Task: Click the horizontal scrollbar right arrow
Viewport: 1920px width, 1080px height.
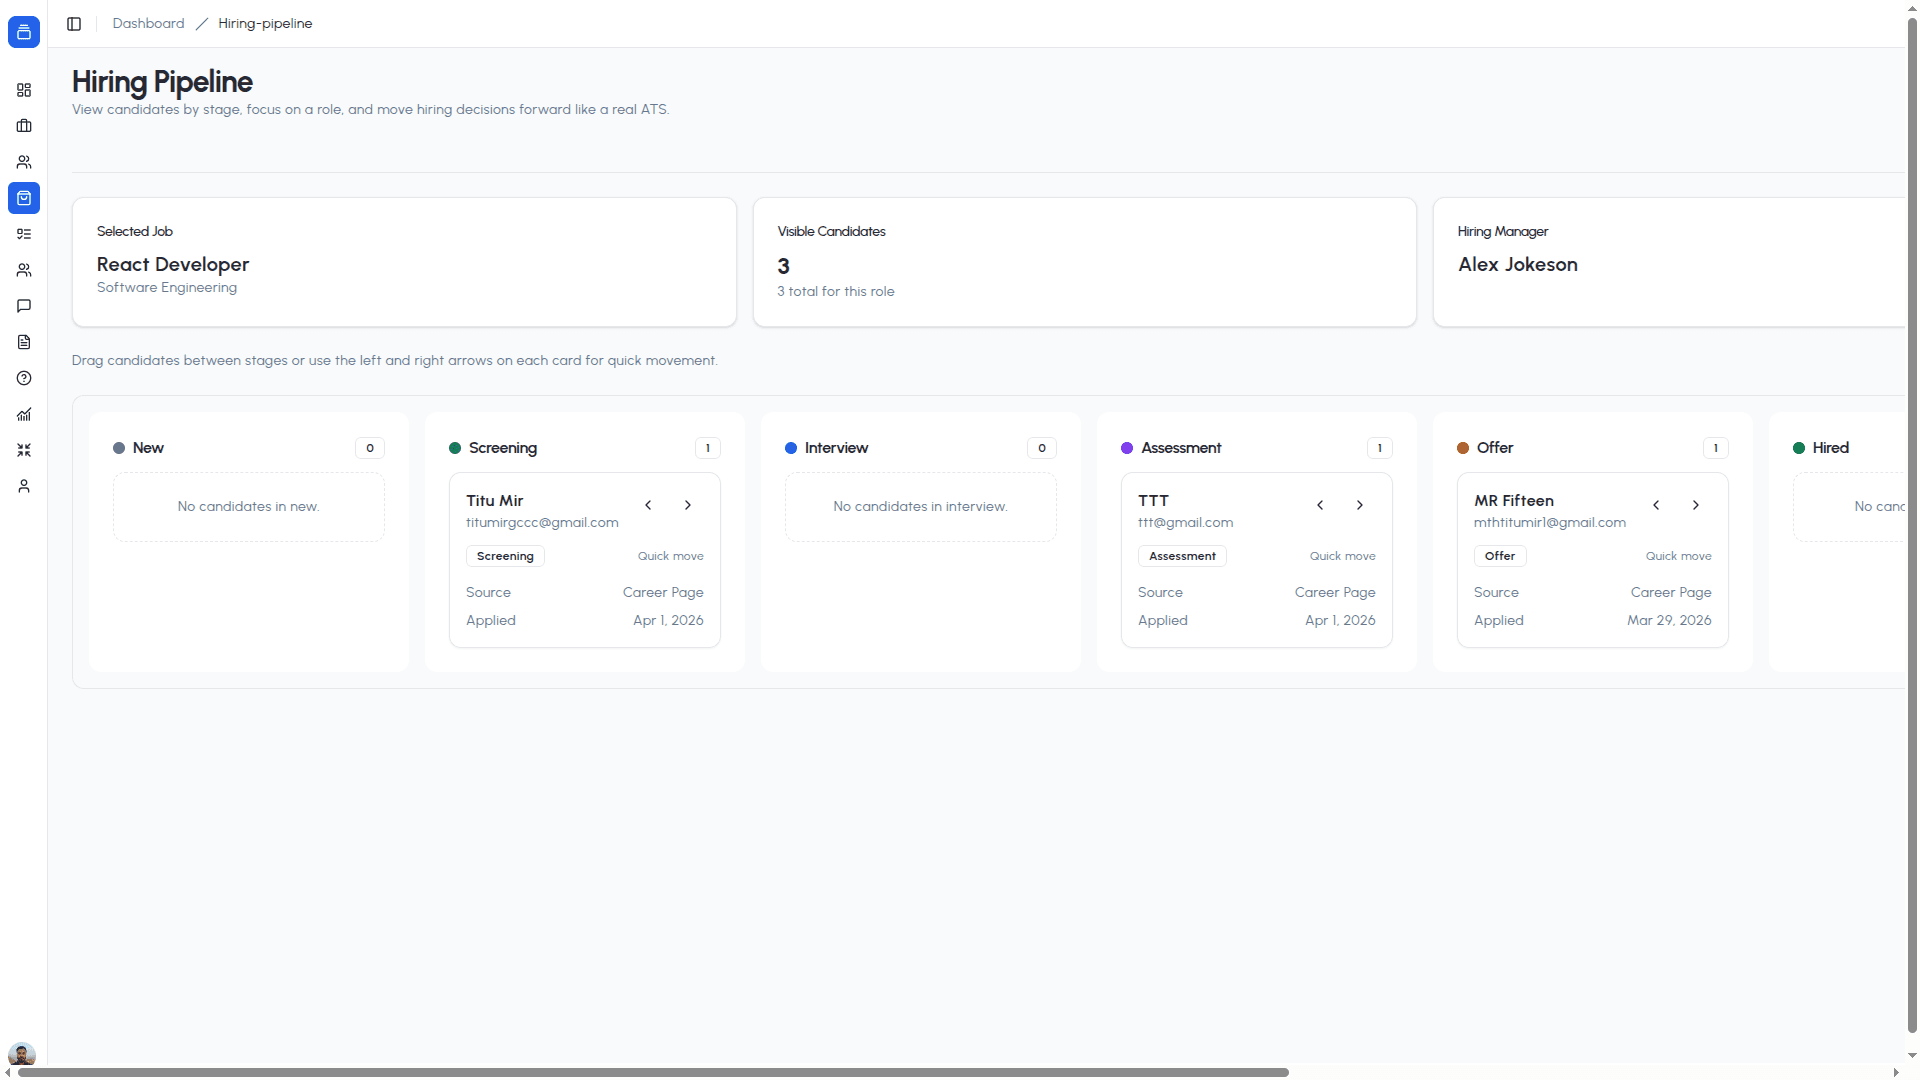Action: [x=1896, y=1072]
